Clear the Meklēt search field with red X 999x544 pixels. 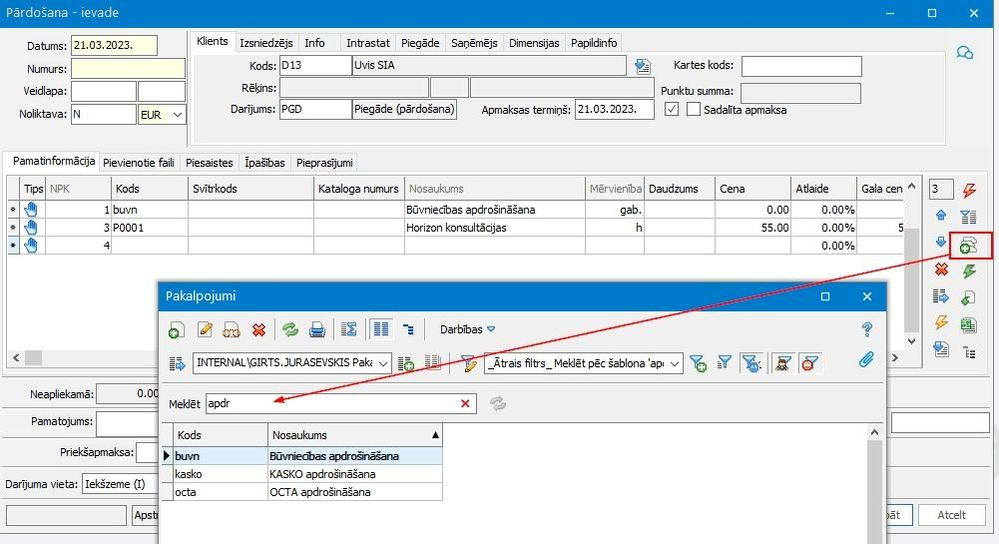click(x=465, y=403)
